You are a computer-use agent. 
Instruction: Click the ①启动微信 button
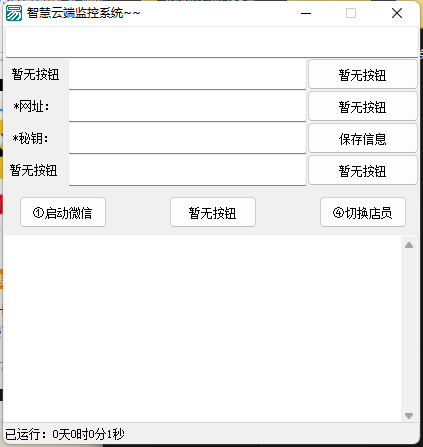[x=63, y=212]
